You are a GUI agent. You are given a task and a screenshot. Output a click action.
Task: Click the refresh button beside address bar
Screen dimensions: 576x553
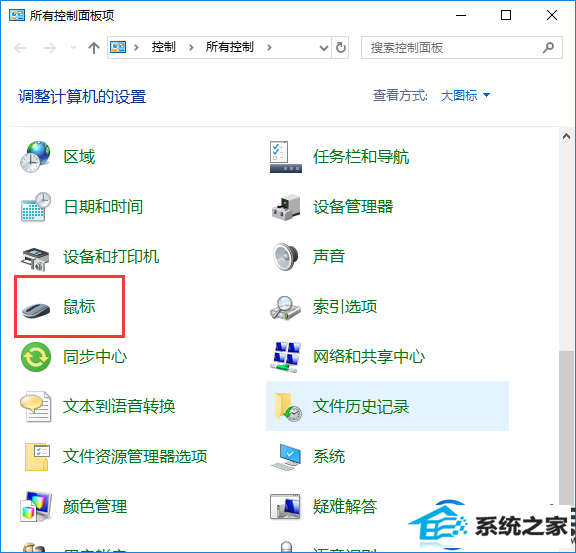tap(341, 47)
